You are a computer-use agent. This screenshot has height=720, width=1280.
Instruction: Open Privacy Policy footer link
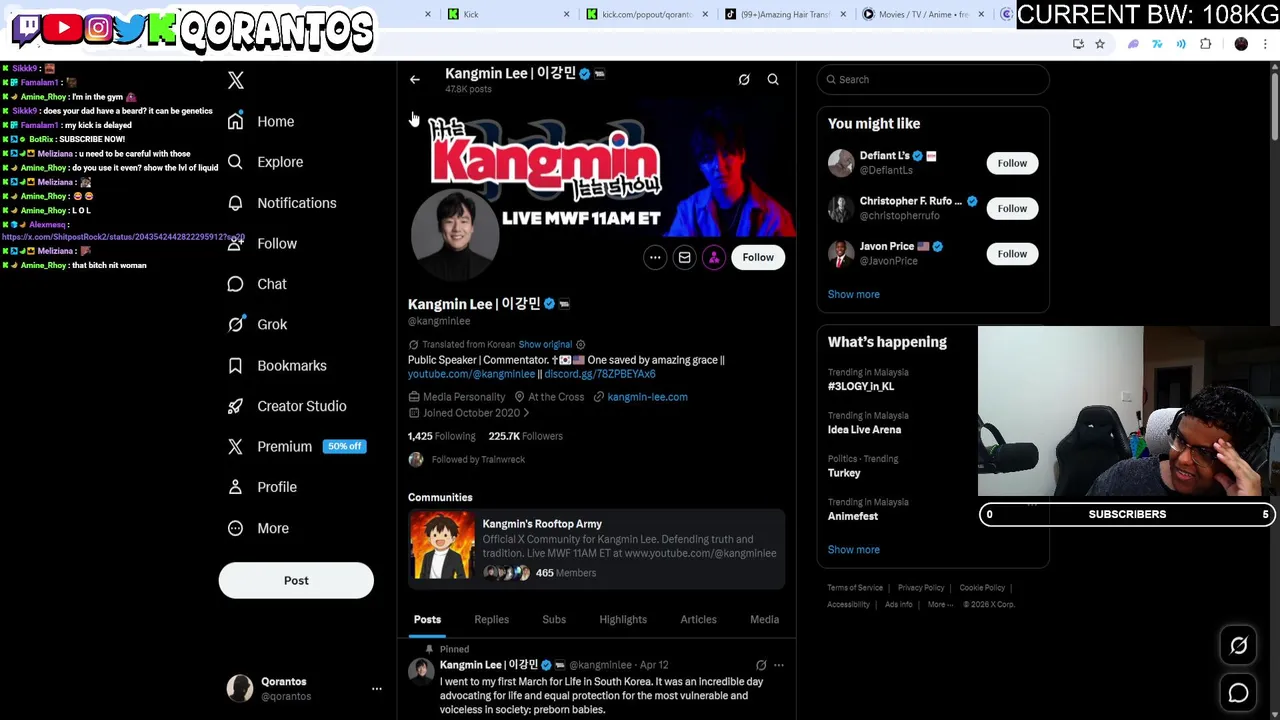(921, 588)
